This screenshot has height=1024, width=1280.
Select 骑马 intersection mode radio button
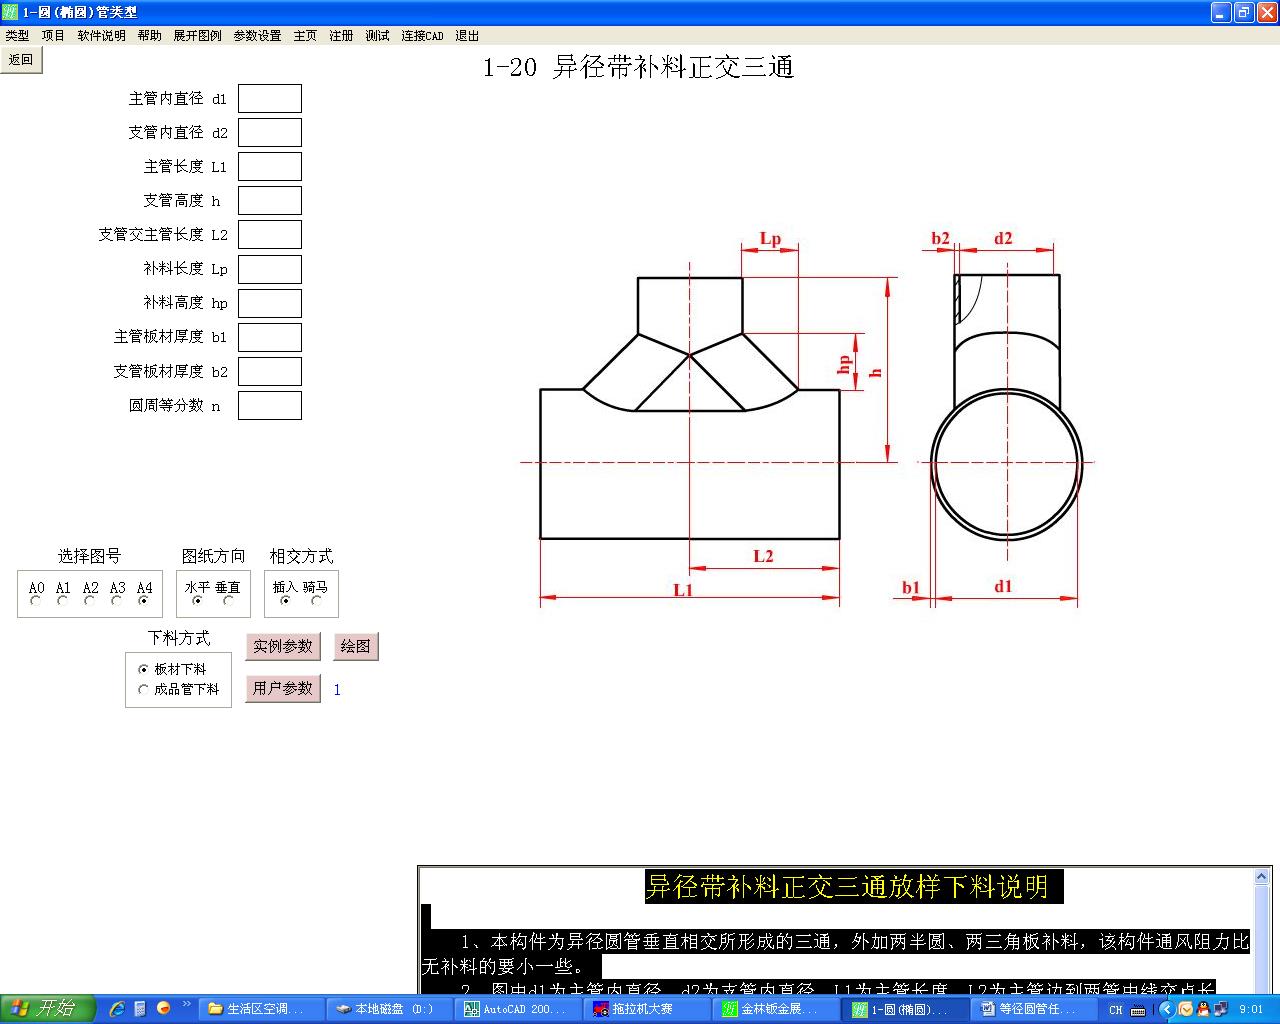click(x=316, y=601)
